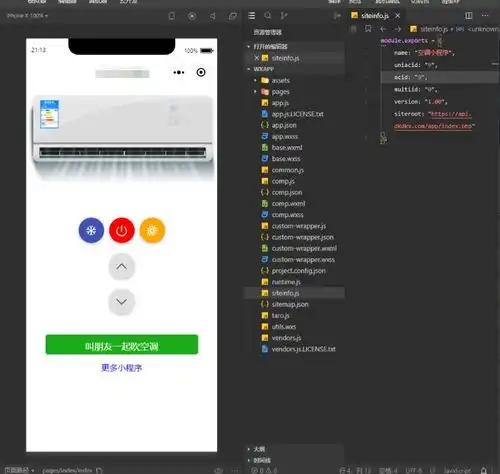Decrease temperature with the down arrow
Screen dimensions: 500x474
coord(122,302)
